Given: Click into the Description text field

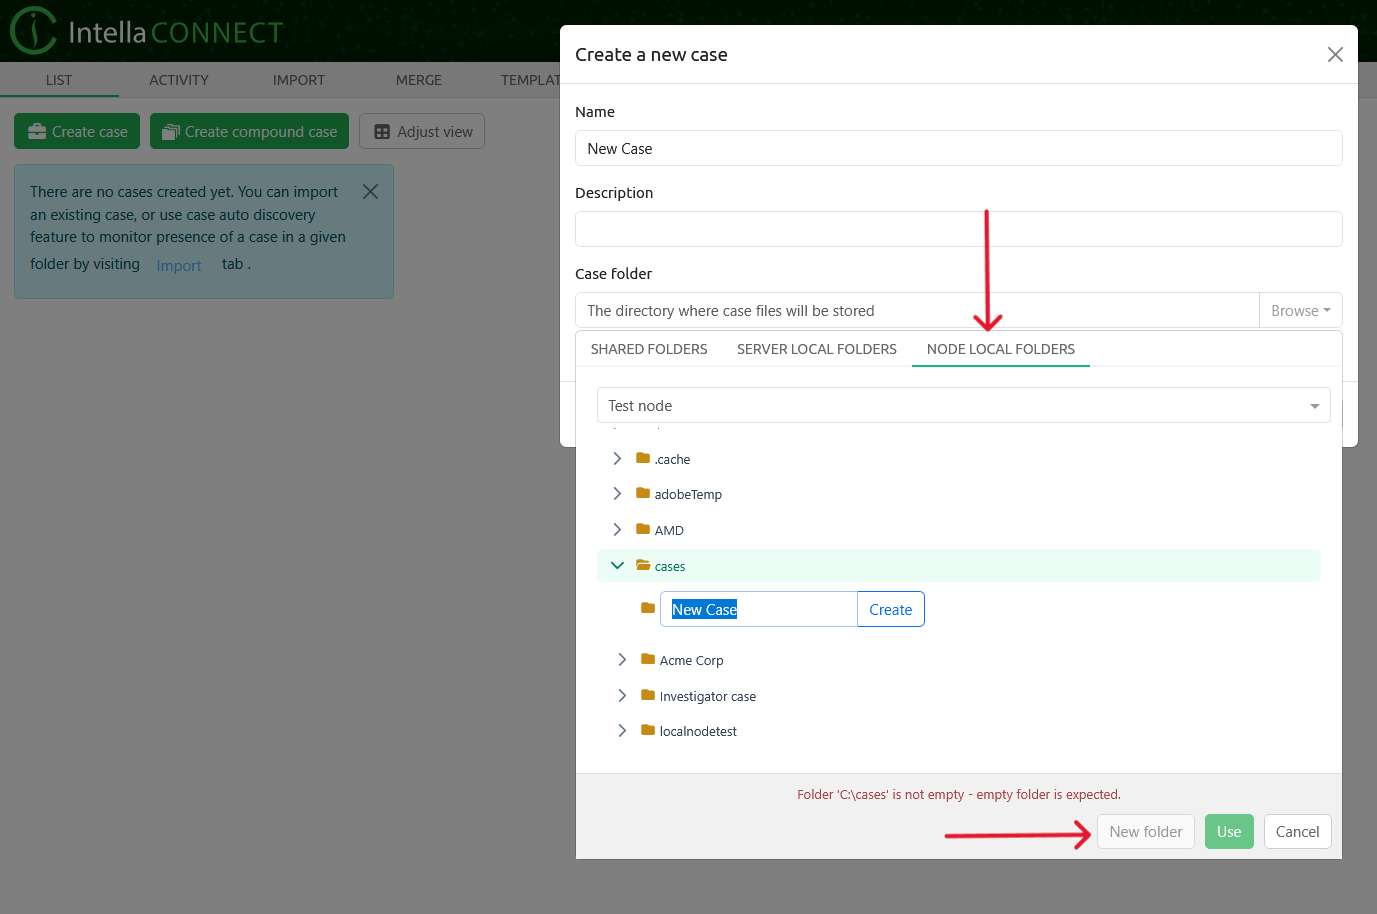Looking at the screenshot, I should click(958, 229).
